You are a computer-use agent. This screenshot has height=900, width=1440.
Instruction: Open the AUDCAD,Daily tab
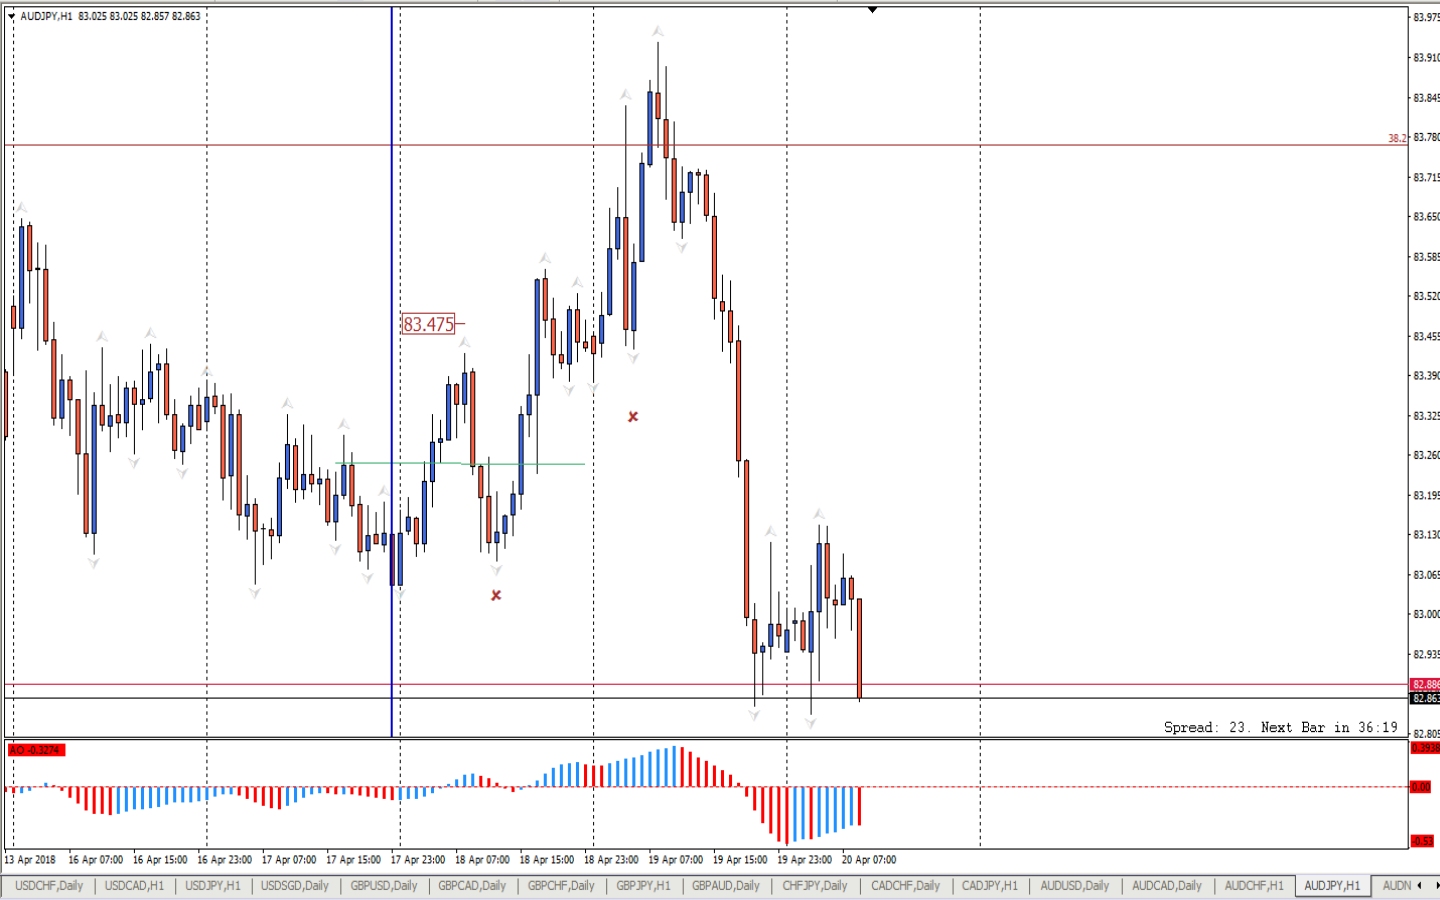1166,886
